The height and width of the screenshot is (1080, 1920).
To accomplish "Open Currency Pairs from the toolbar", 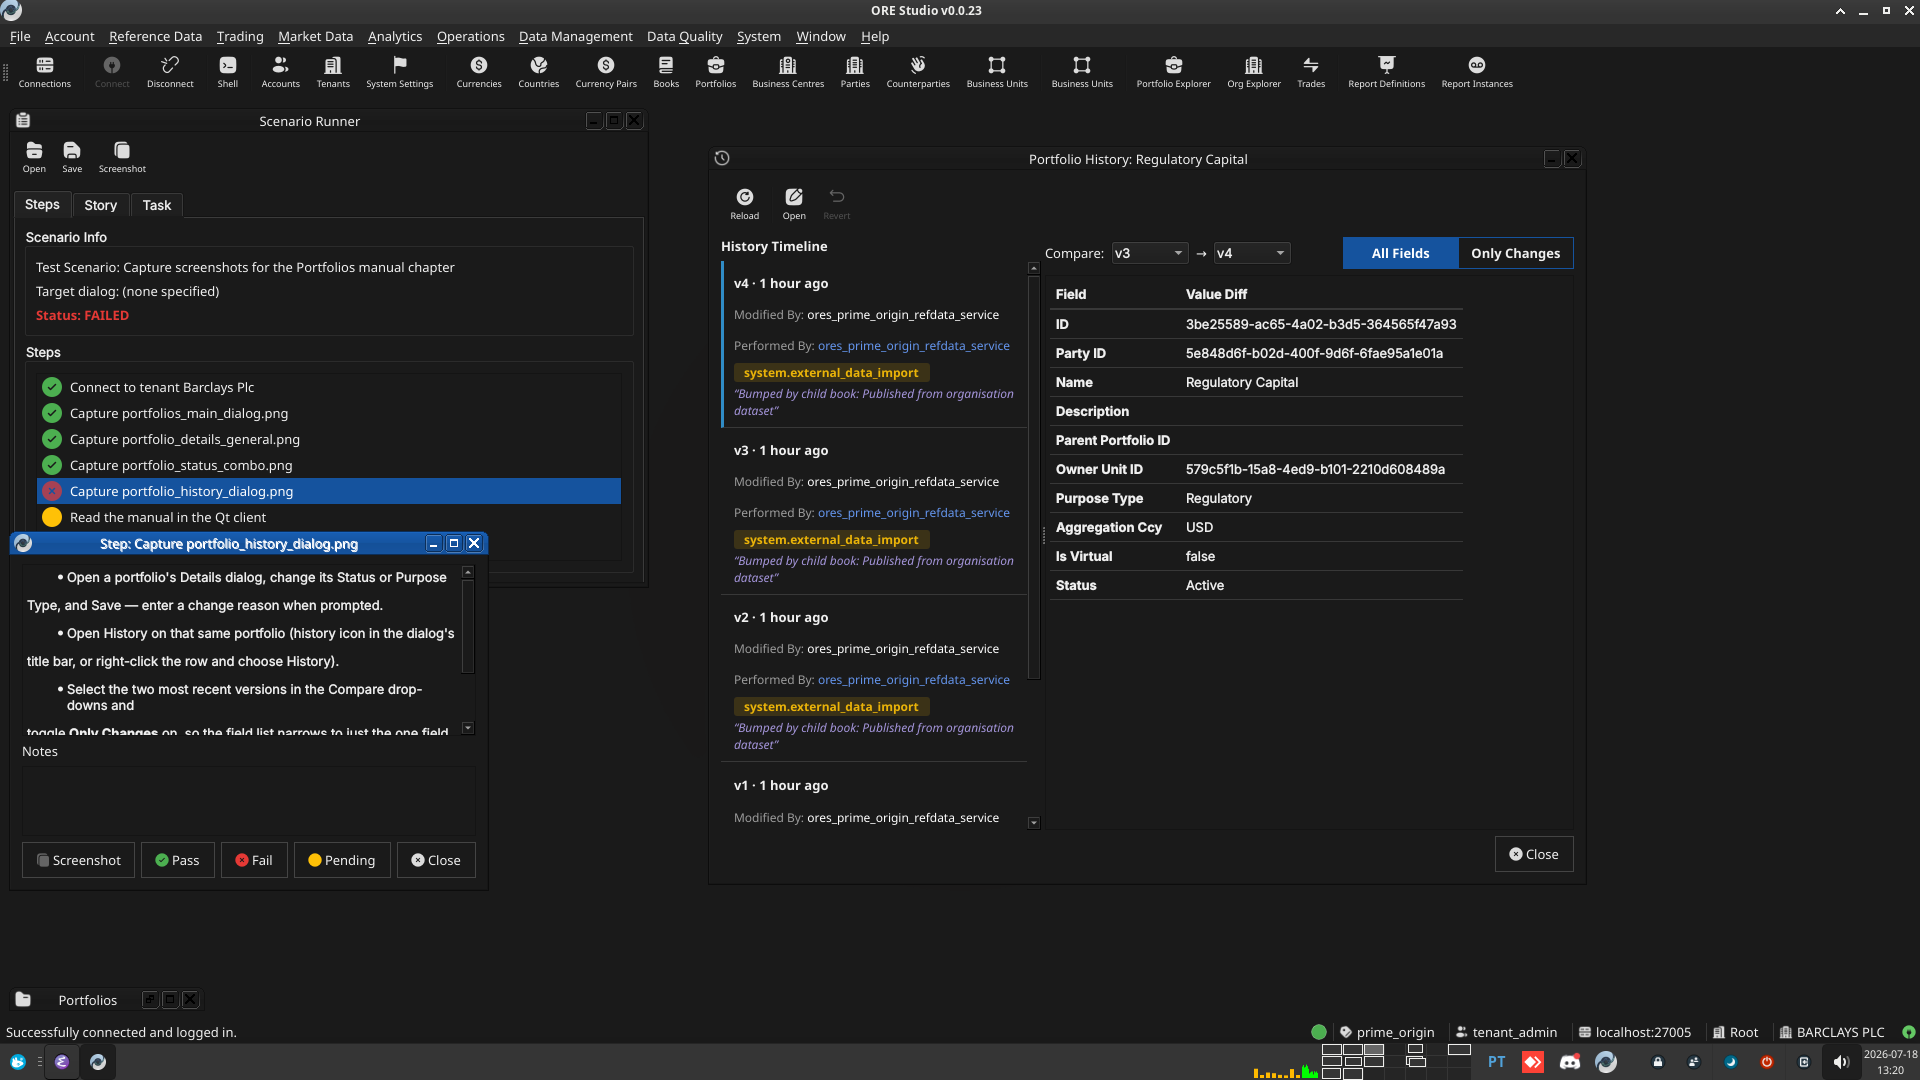I will 606,71.
